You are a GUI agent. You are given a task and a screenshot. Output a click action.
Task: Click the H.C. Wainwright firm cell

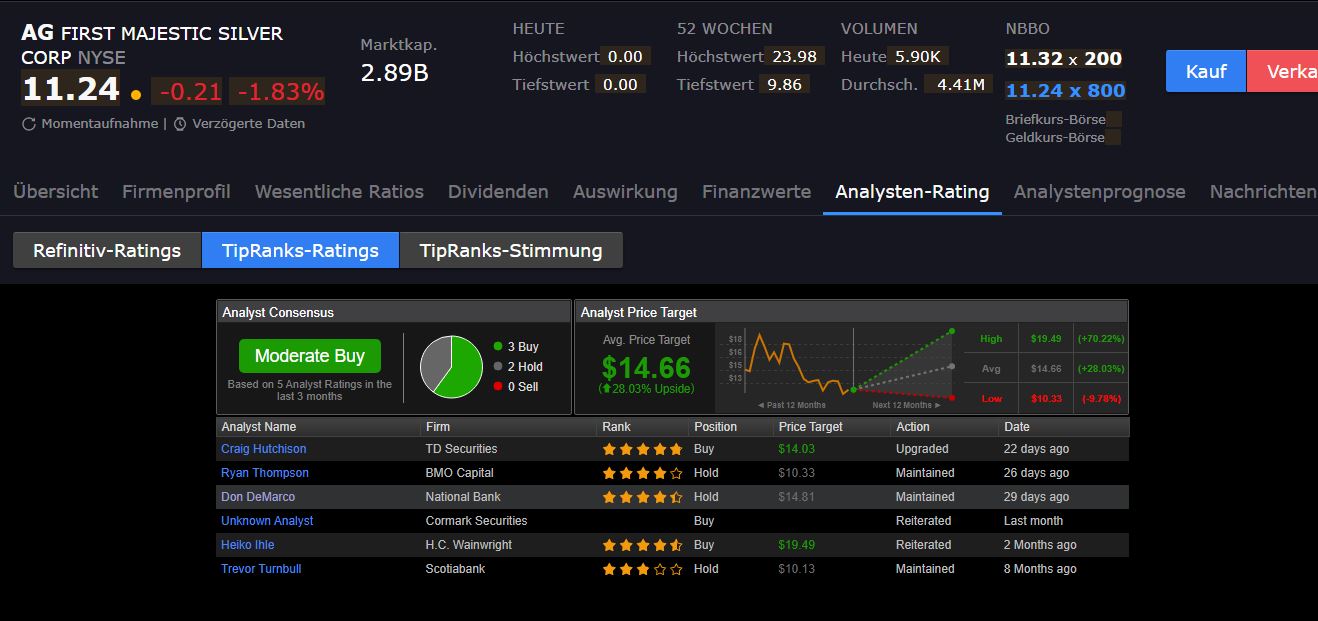[468, 545]
